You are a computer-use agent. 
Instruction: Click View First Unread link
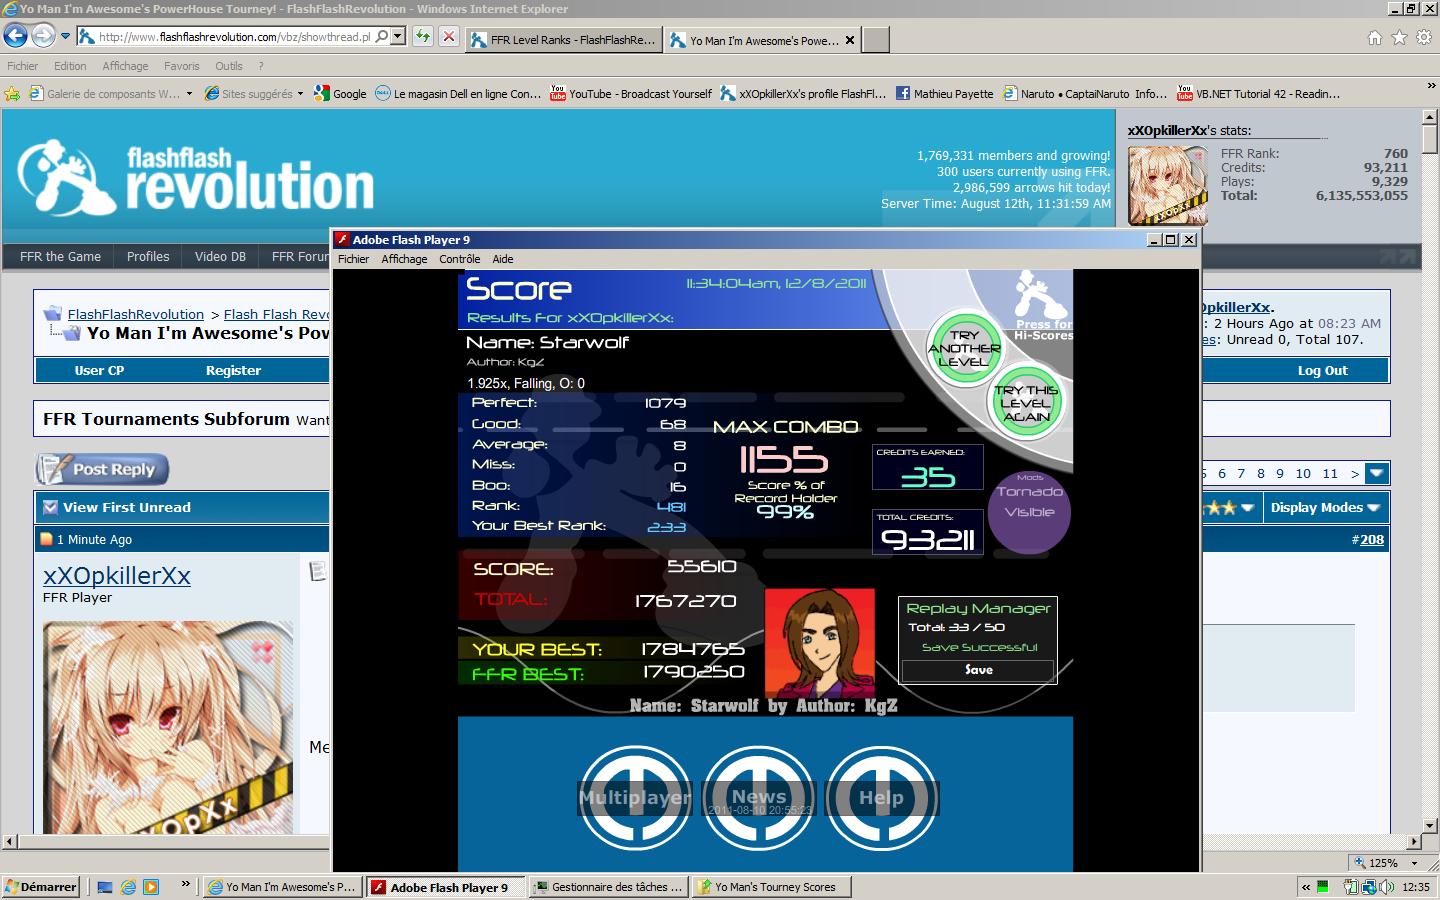coord(127,507)
